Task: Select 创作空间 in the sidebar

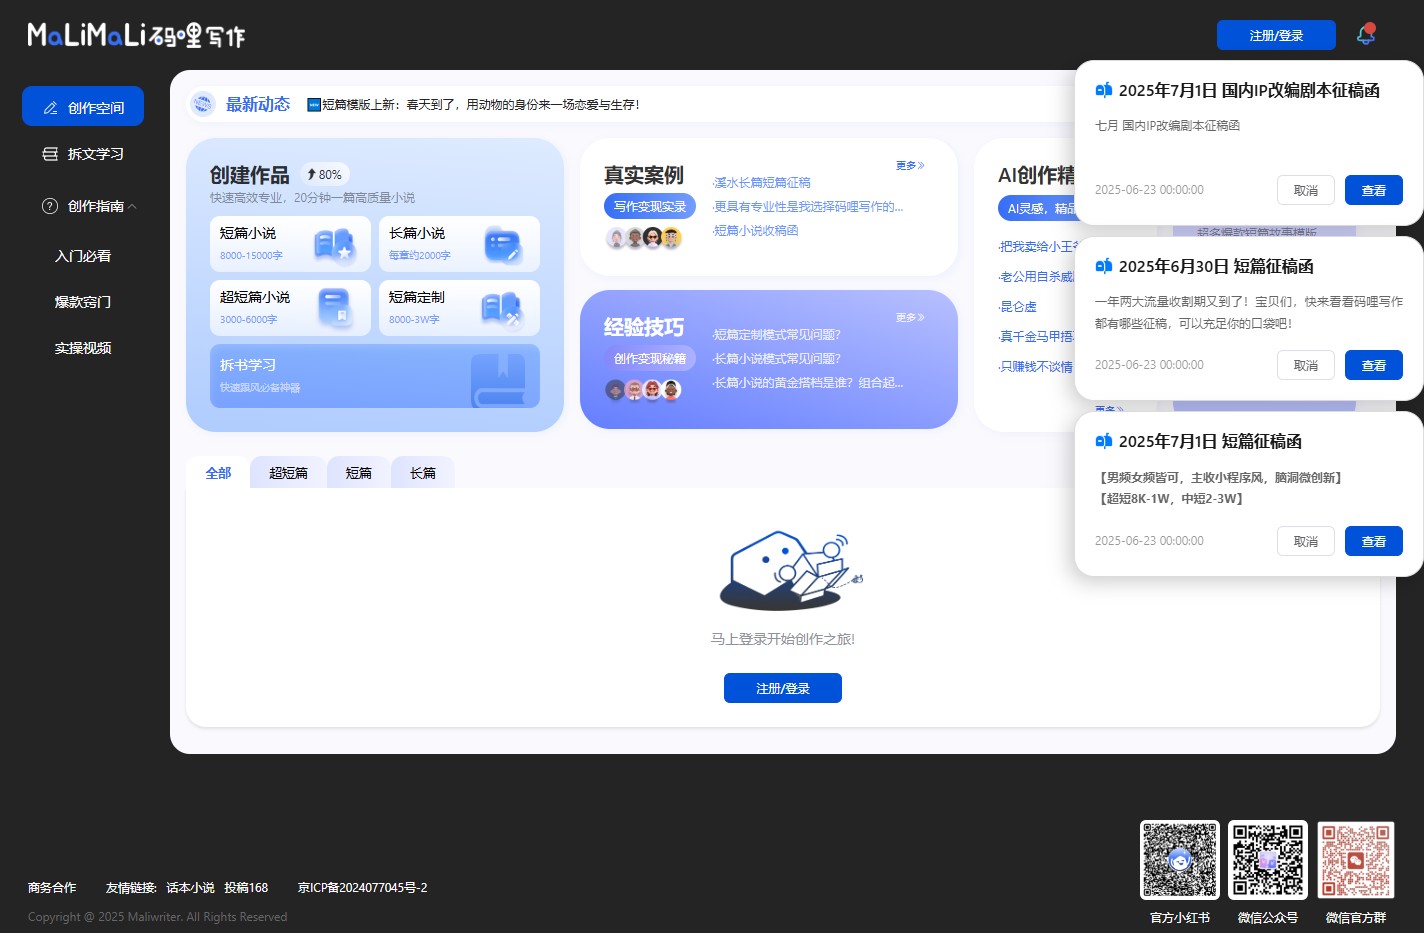Action: coord(83,107)
